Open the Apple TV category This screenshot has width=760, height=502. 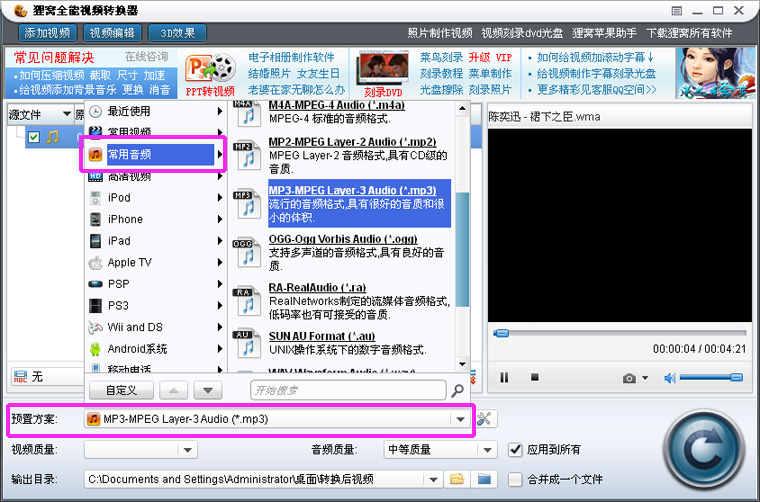pyautogui.click(x=156, y=262)
